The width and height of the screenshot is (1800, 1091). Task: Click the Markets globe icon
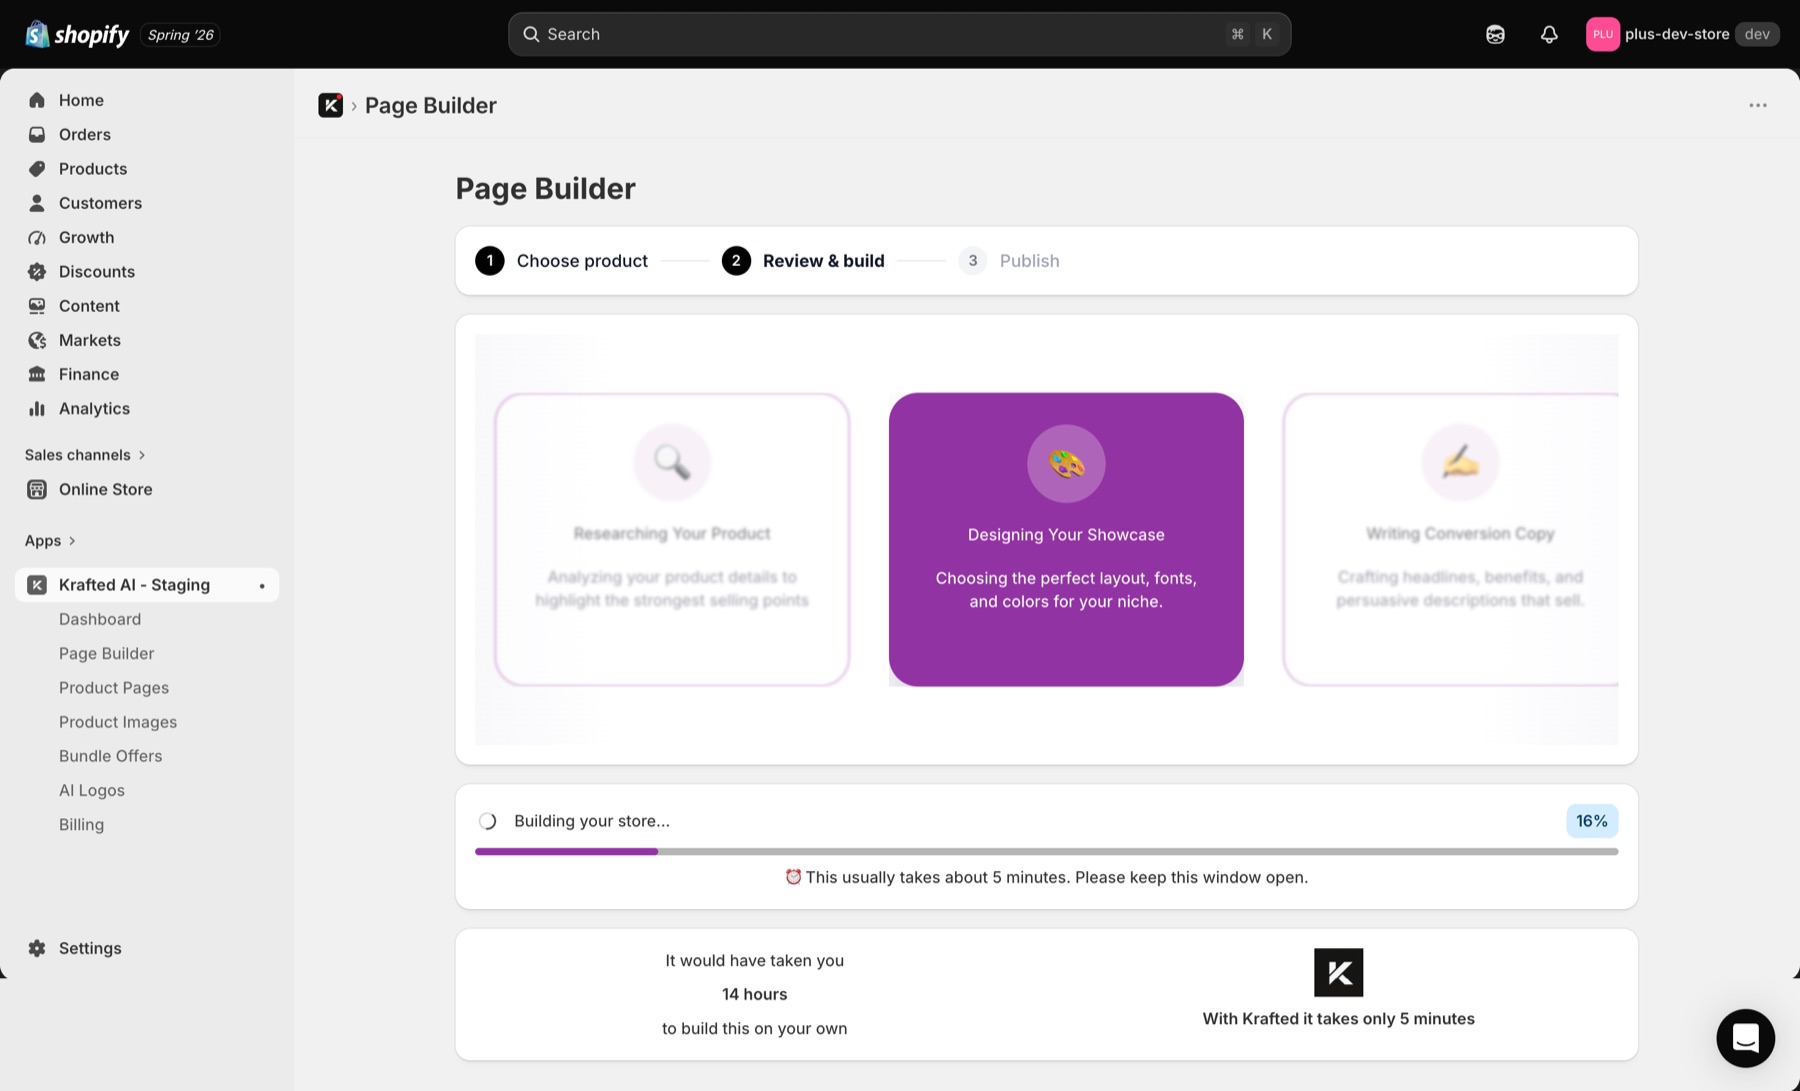[x=37, y=340]
